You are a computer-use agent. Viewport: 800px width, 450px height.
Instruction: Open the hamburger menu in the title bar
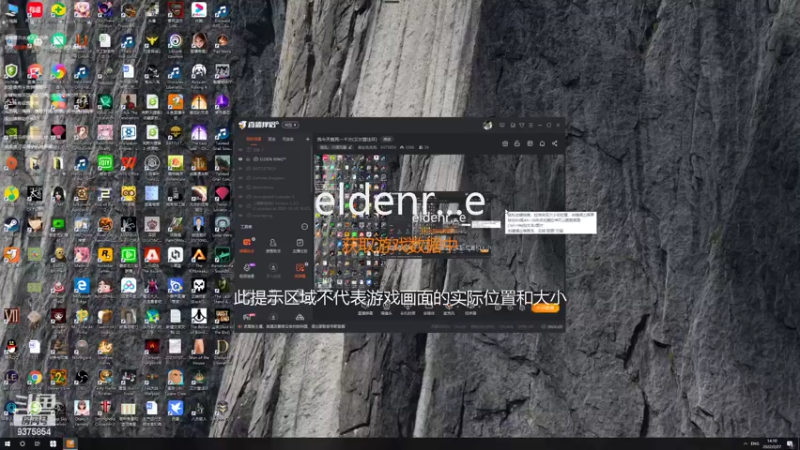(x=531, y=125)
